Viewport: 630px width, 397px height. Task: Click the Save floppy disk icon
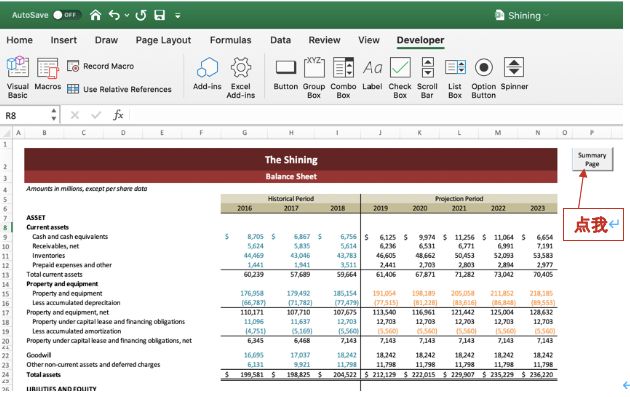click(x=160, y=15)
